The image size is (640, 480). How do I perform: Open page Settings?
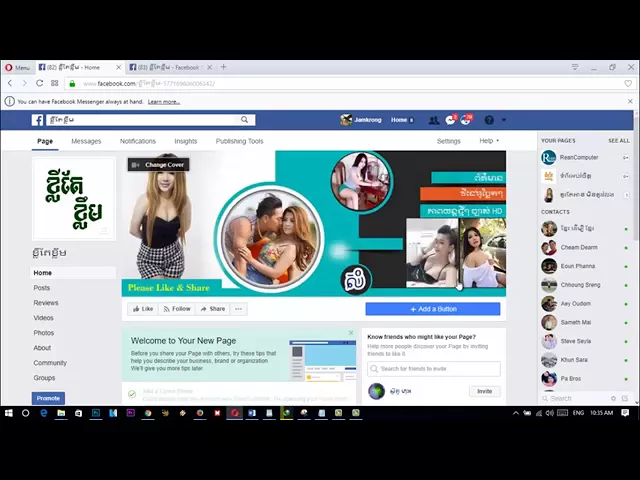coord(449,141)
